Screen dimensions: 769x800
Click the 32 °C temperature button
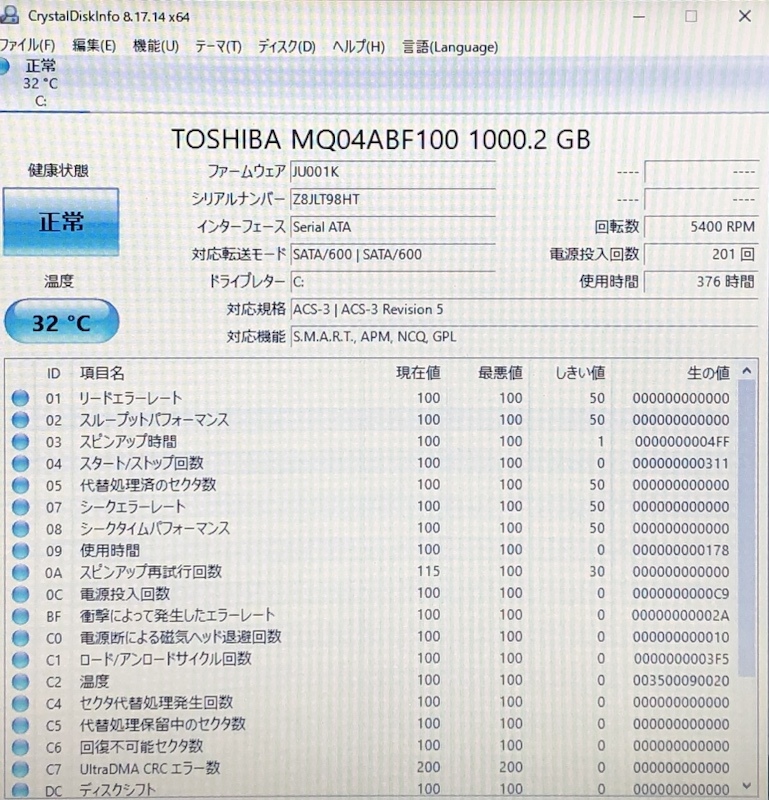[x=61, y=322]
